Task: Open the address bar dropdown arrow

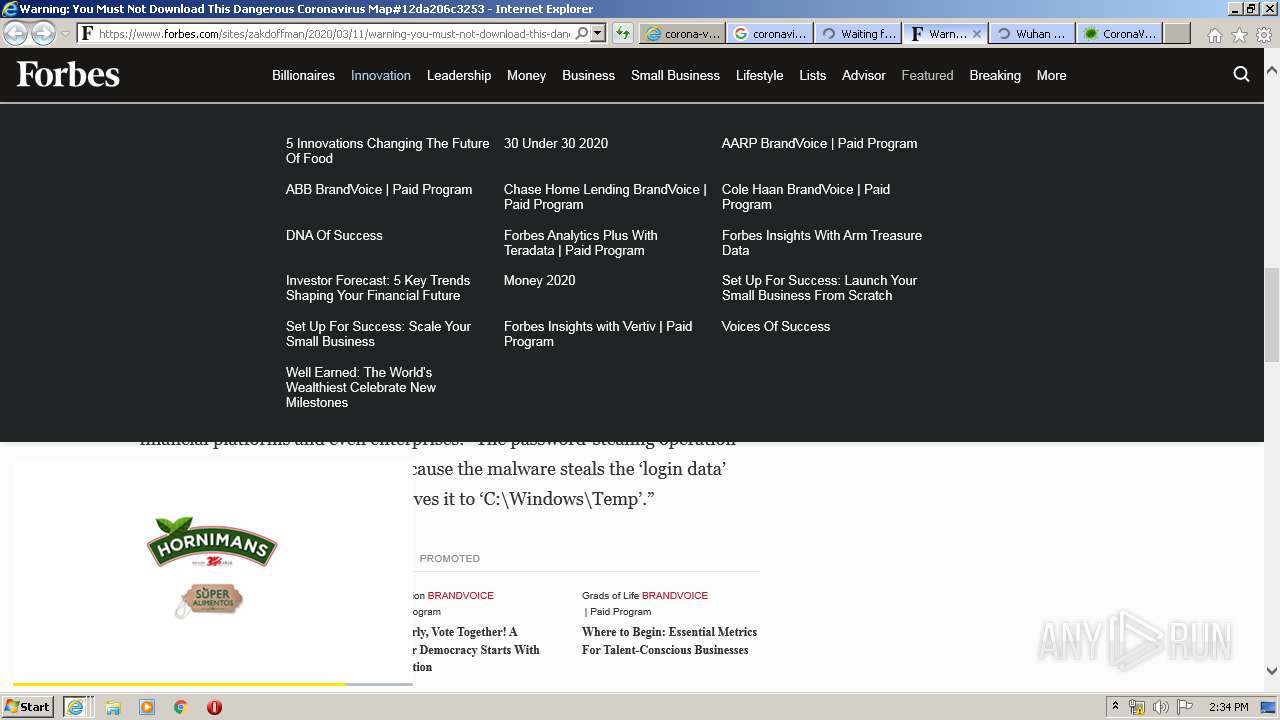Action: pos(598,33)
